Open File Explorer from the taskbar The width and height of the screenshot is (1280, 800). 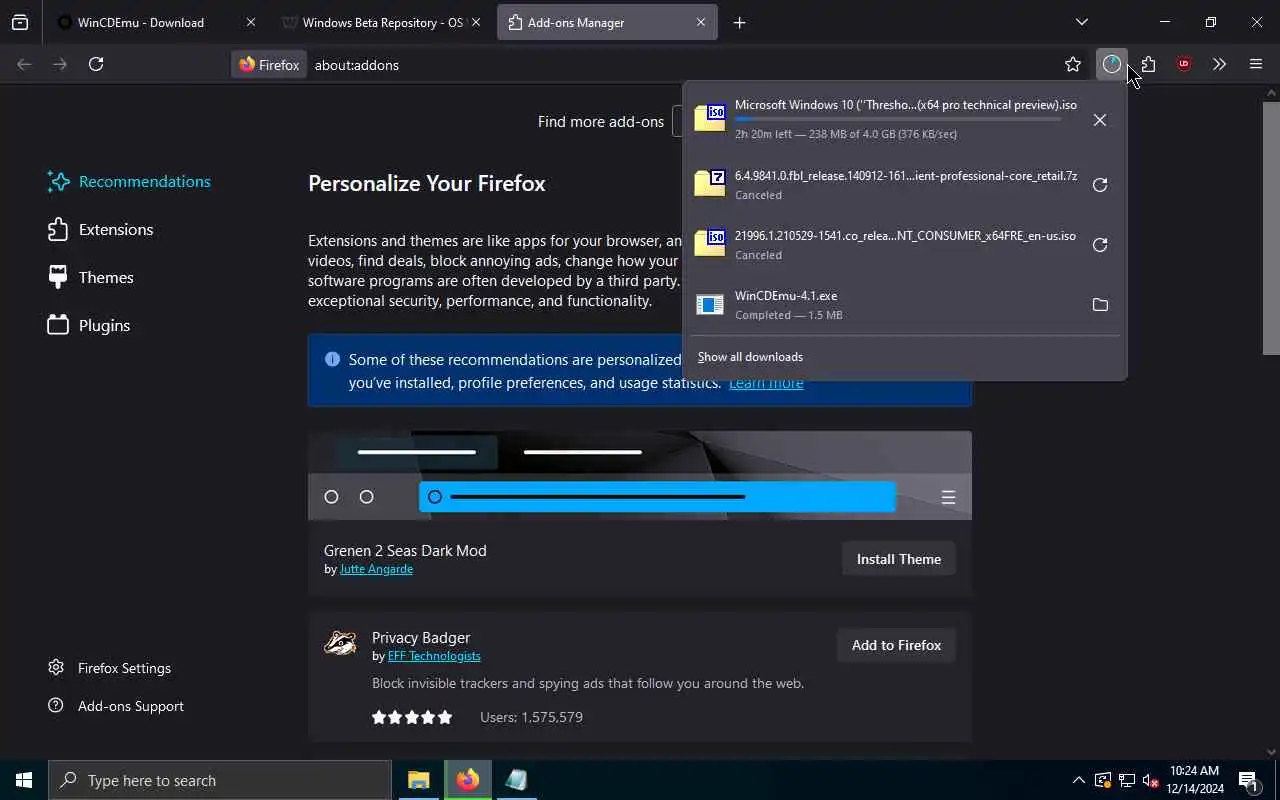click(418, 780)
